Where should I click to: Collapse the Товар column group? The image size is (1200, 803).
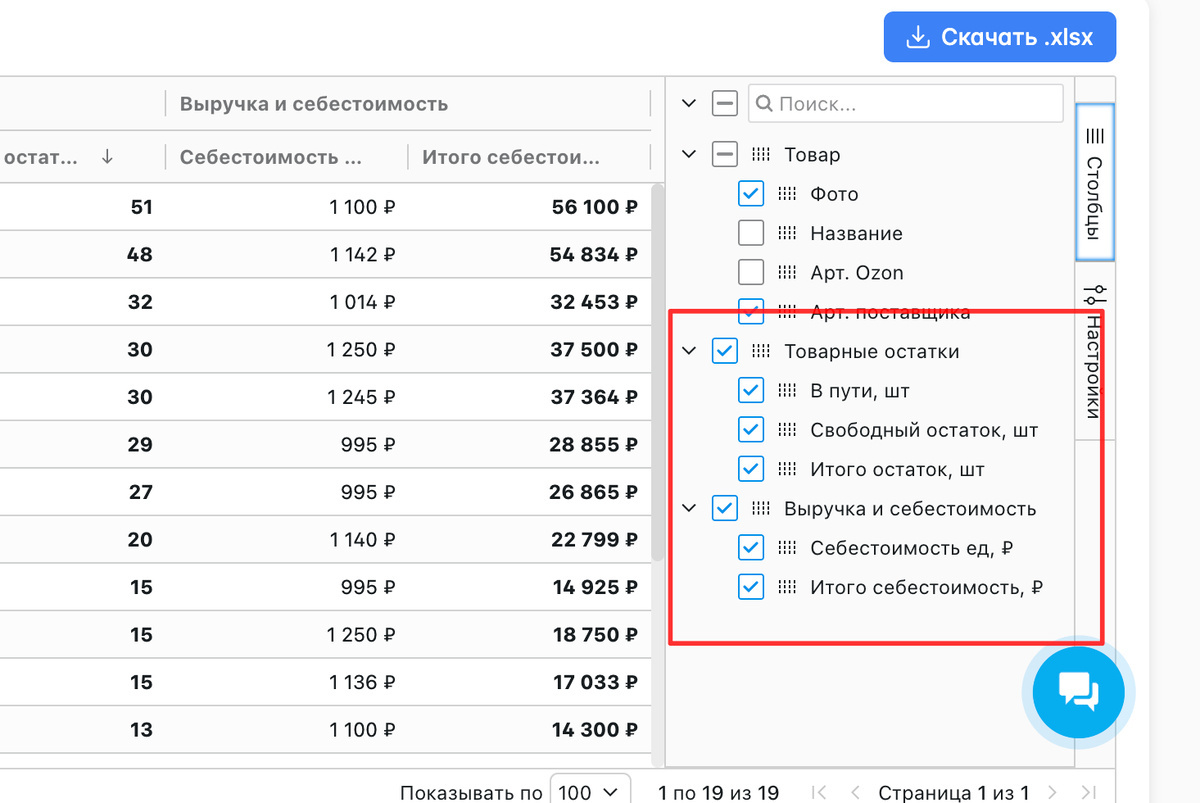click(688, 155)
